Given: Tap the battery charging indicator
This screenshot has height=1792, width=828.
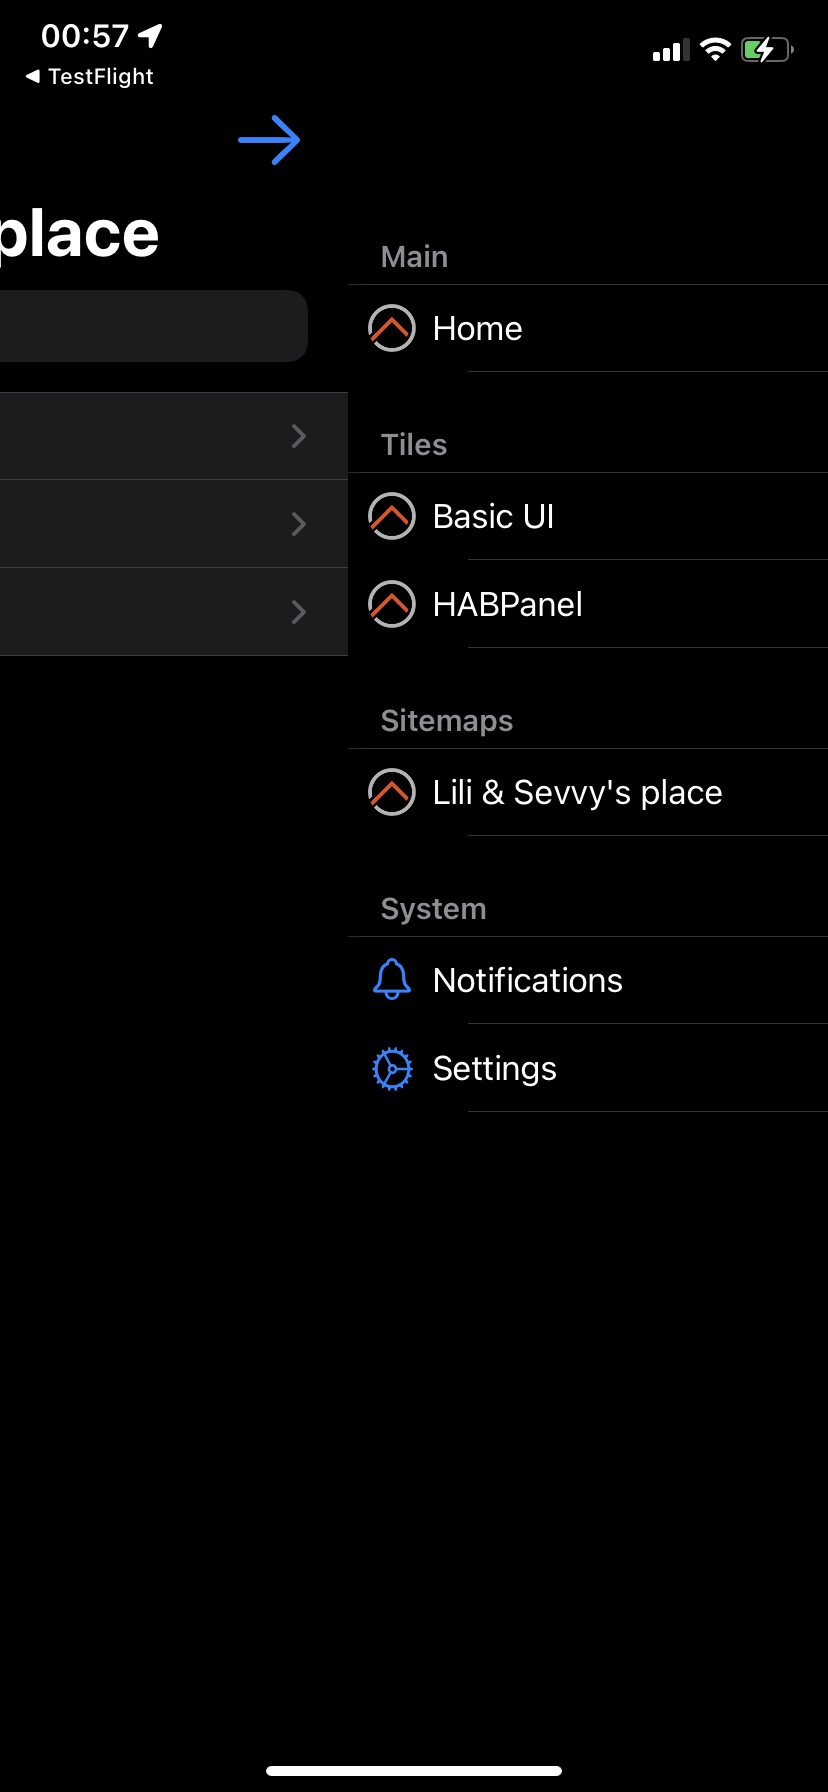Looking at the screenshot, I should pyautogui.click(x=767, y=49).
